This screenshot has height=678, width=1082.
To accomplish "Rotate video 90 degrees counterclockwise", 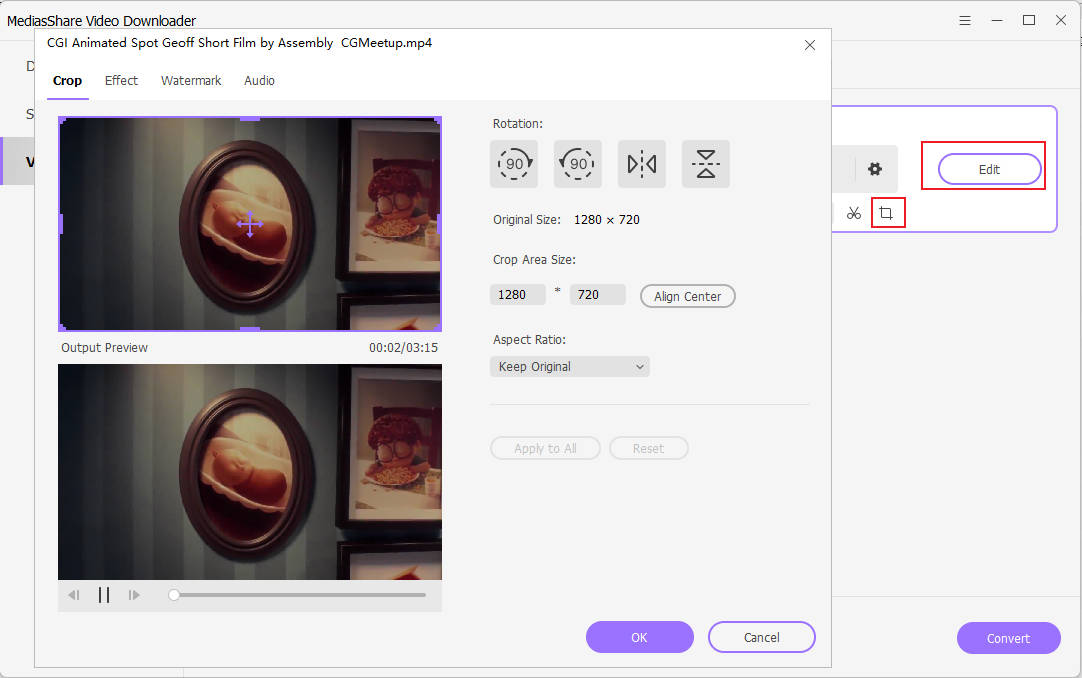I will tap(578, 164).
